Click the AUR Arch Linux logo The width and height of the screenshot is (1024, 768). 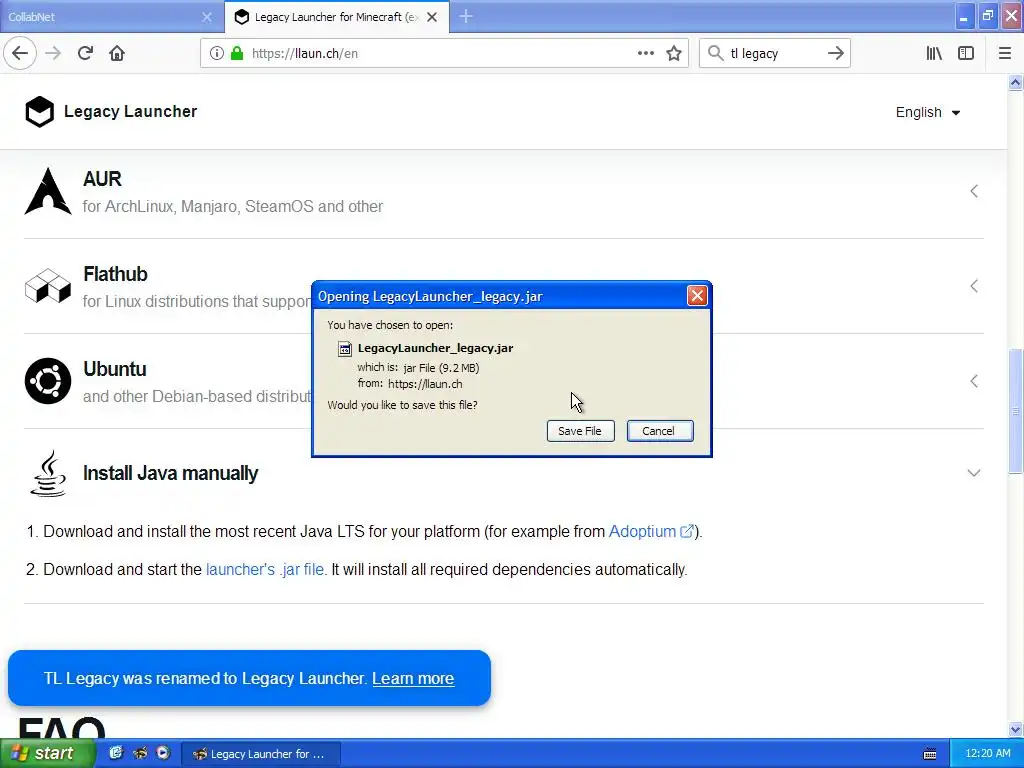[x=48, y=191]
